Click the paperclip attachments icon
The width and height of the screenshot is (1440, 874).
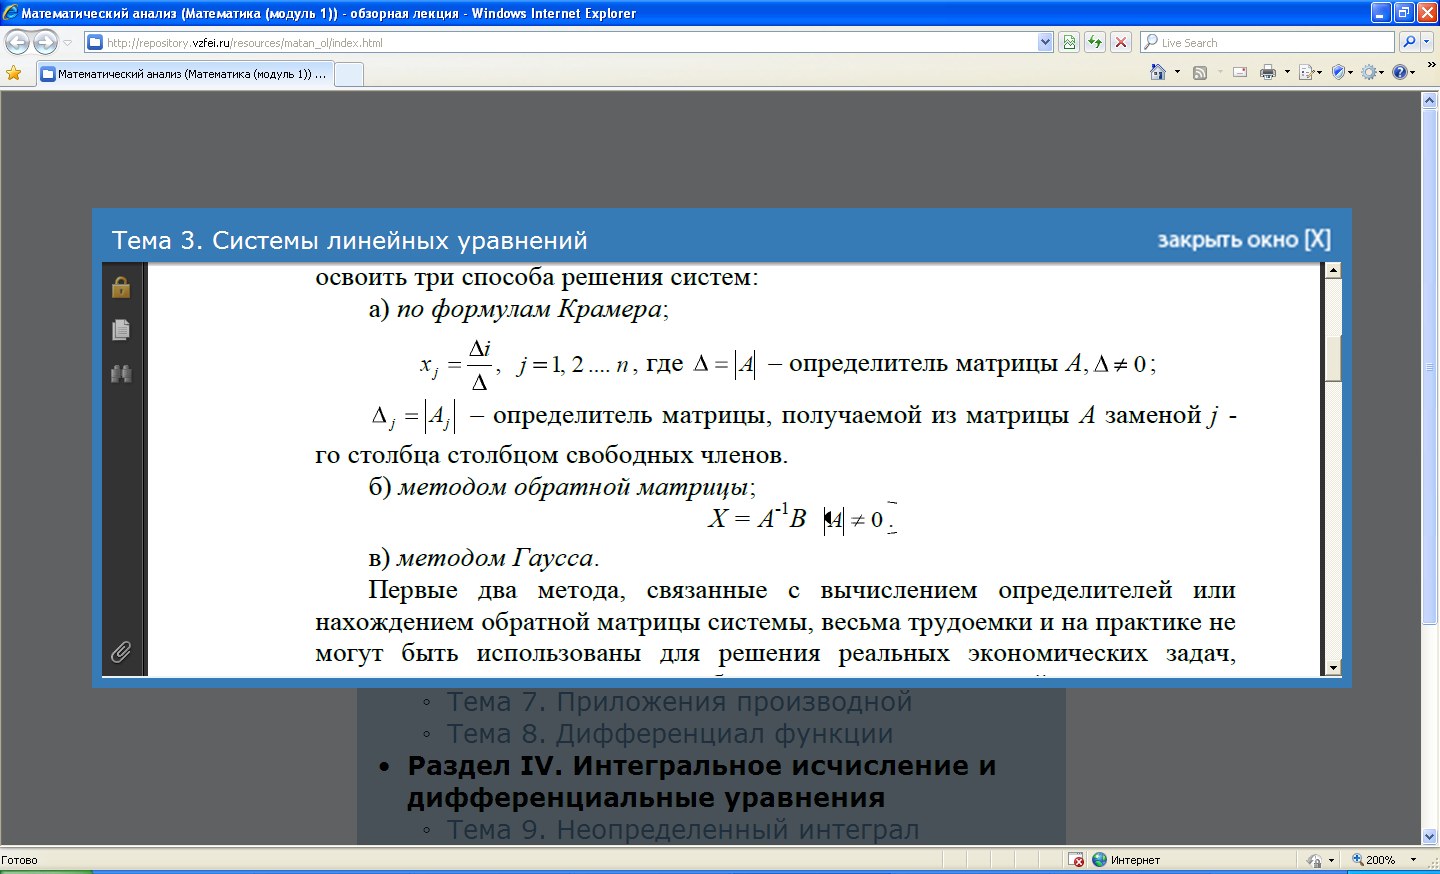pos(121,652)
